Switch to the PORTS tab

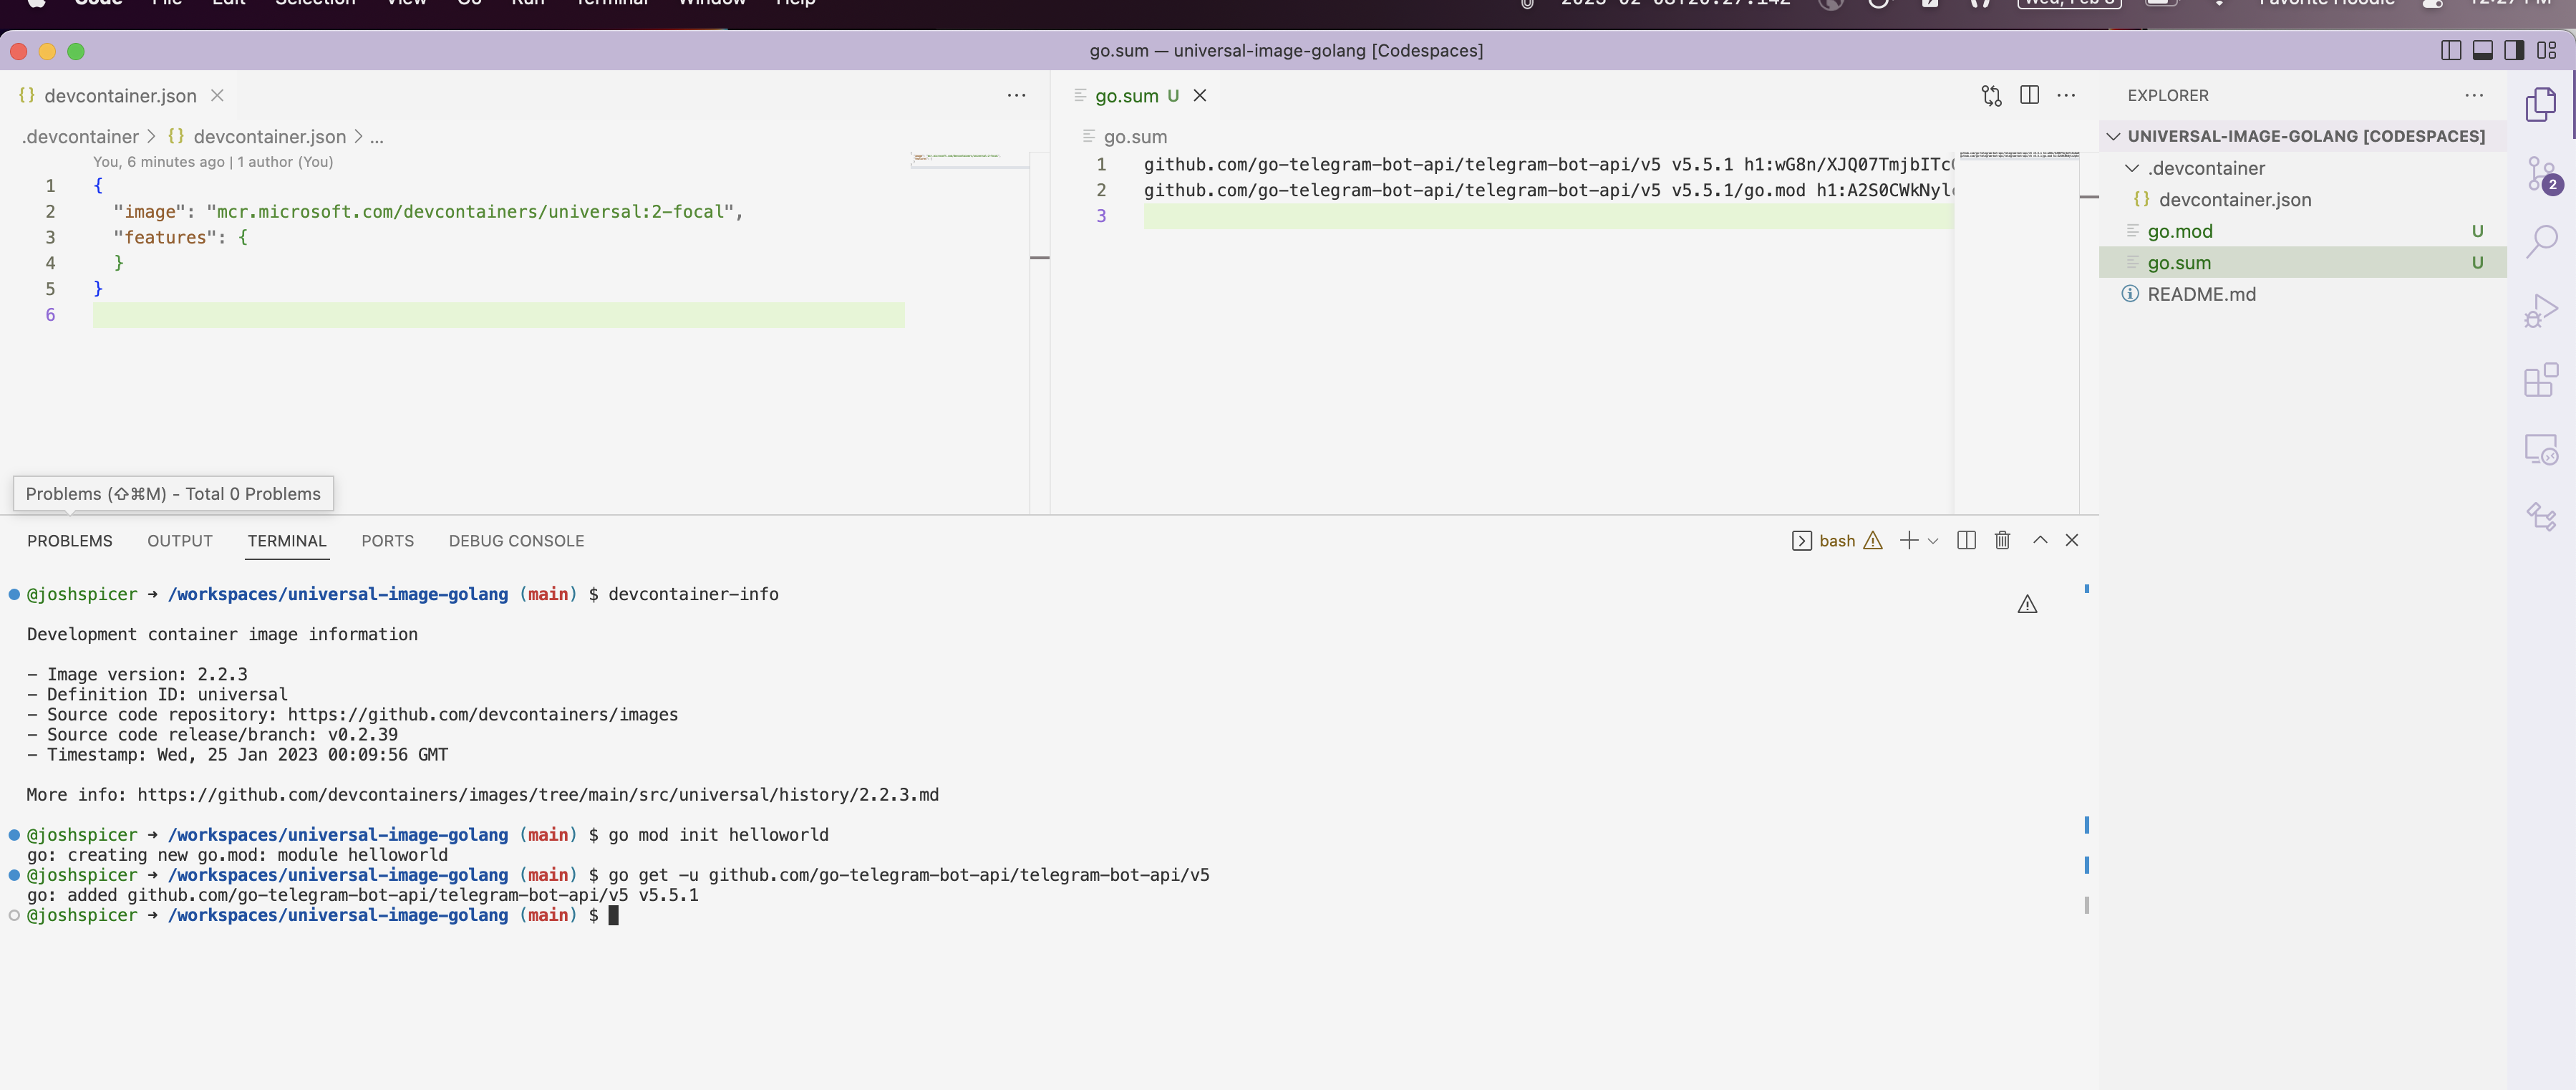[387, 541]
